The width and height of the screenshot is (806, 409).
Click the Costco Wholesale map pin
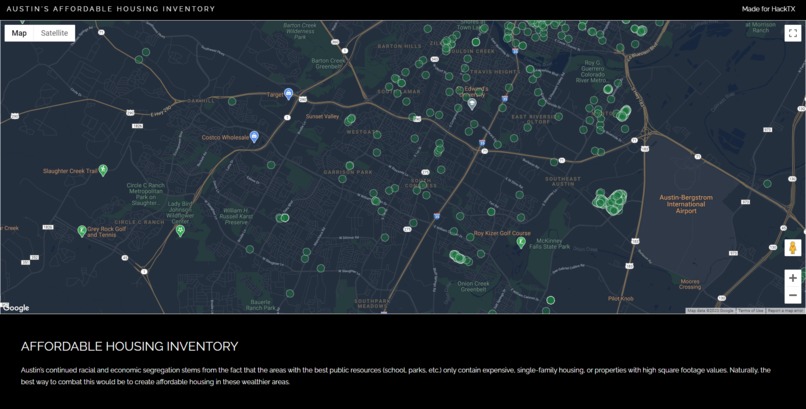pos(253,136)
